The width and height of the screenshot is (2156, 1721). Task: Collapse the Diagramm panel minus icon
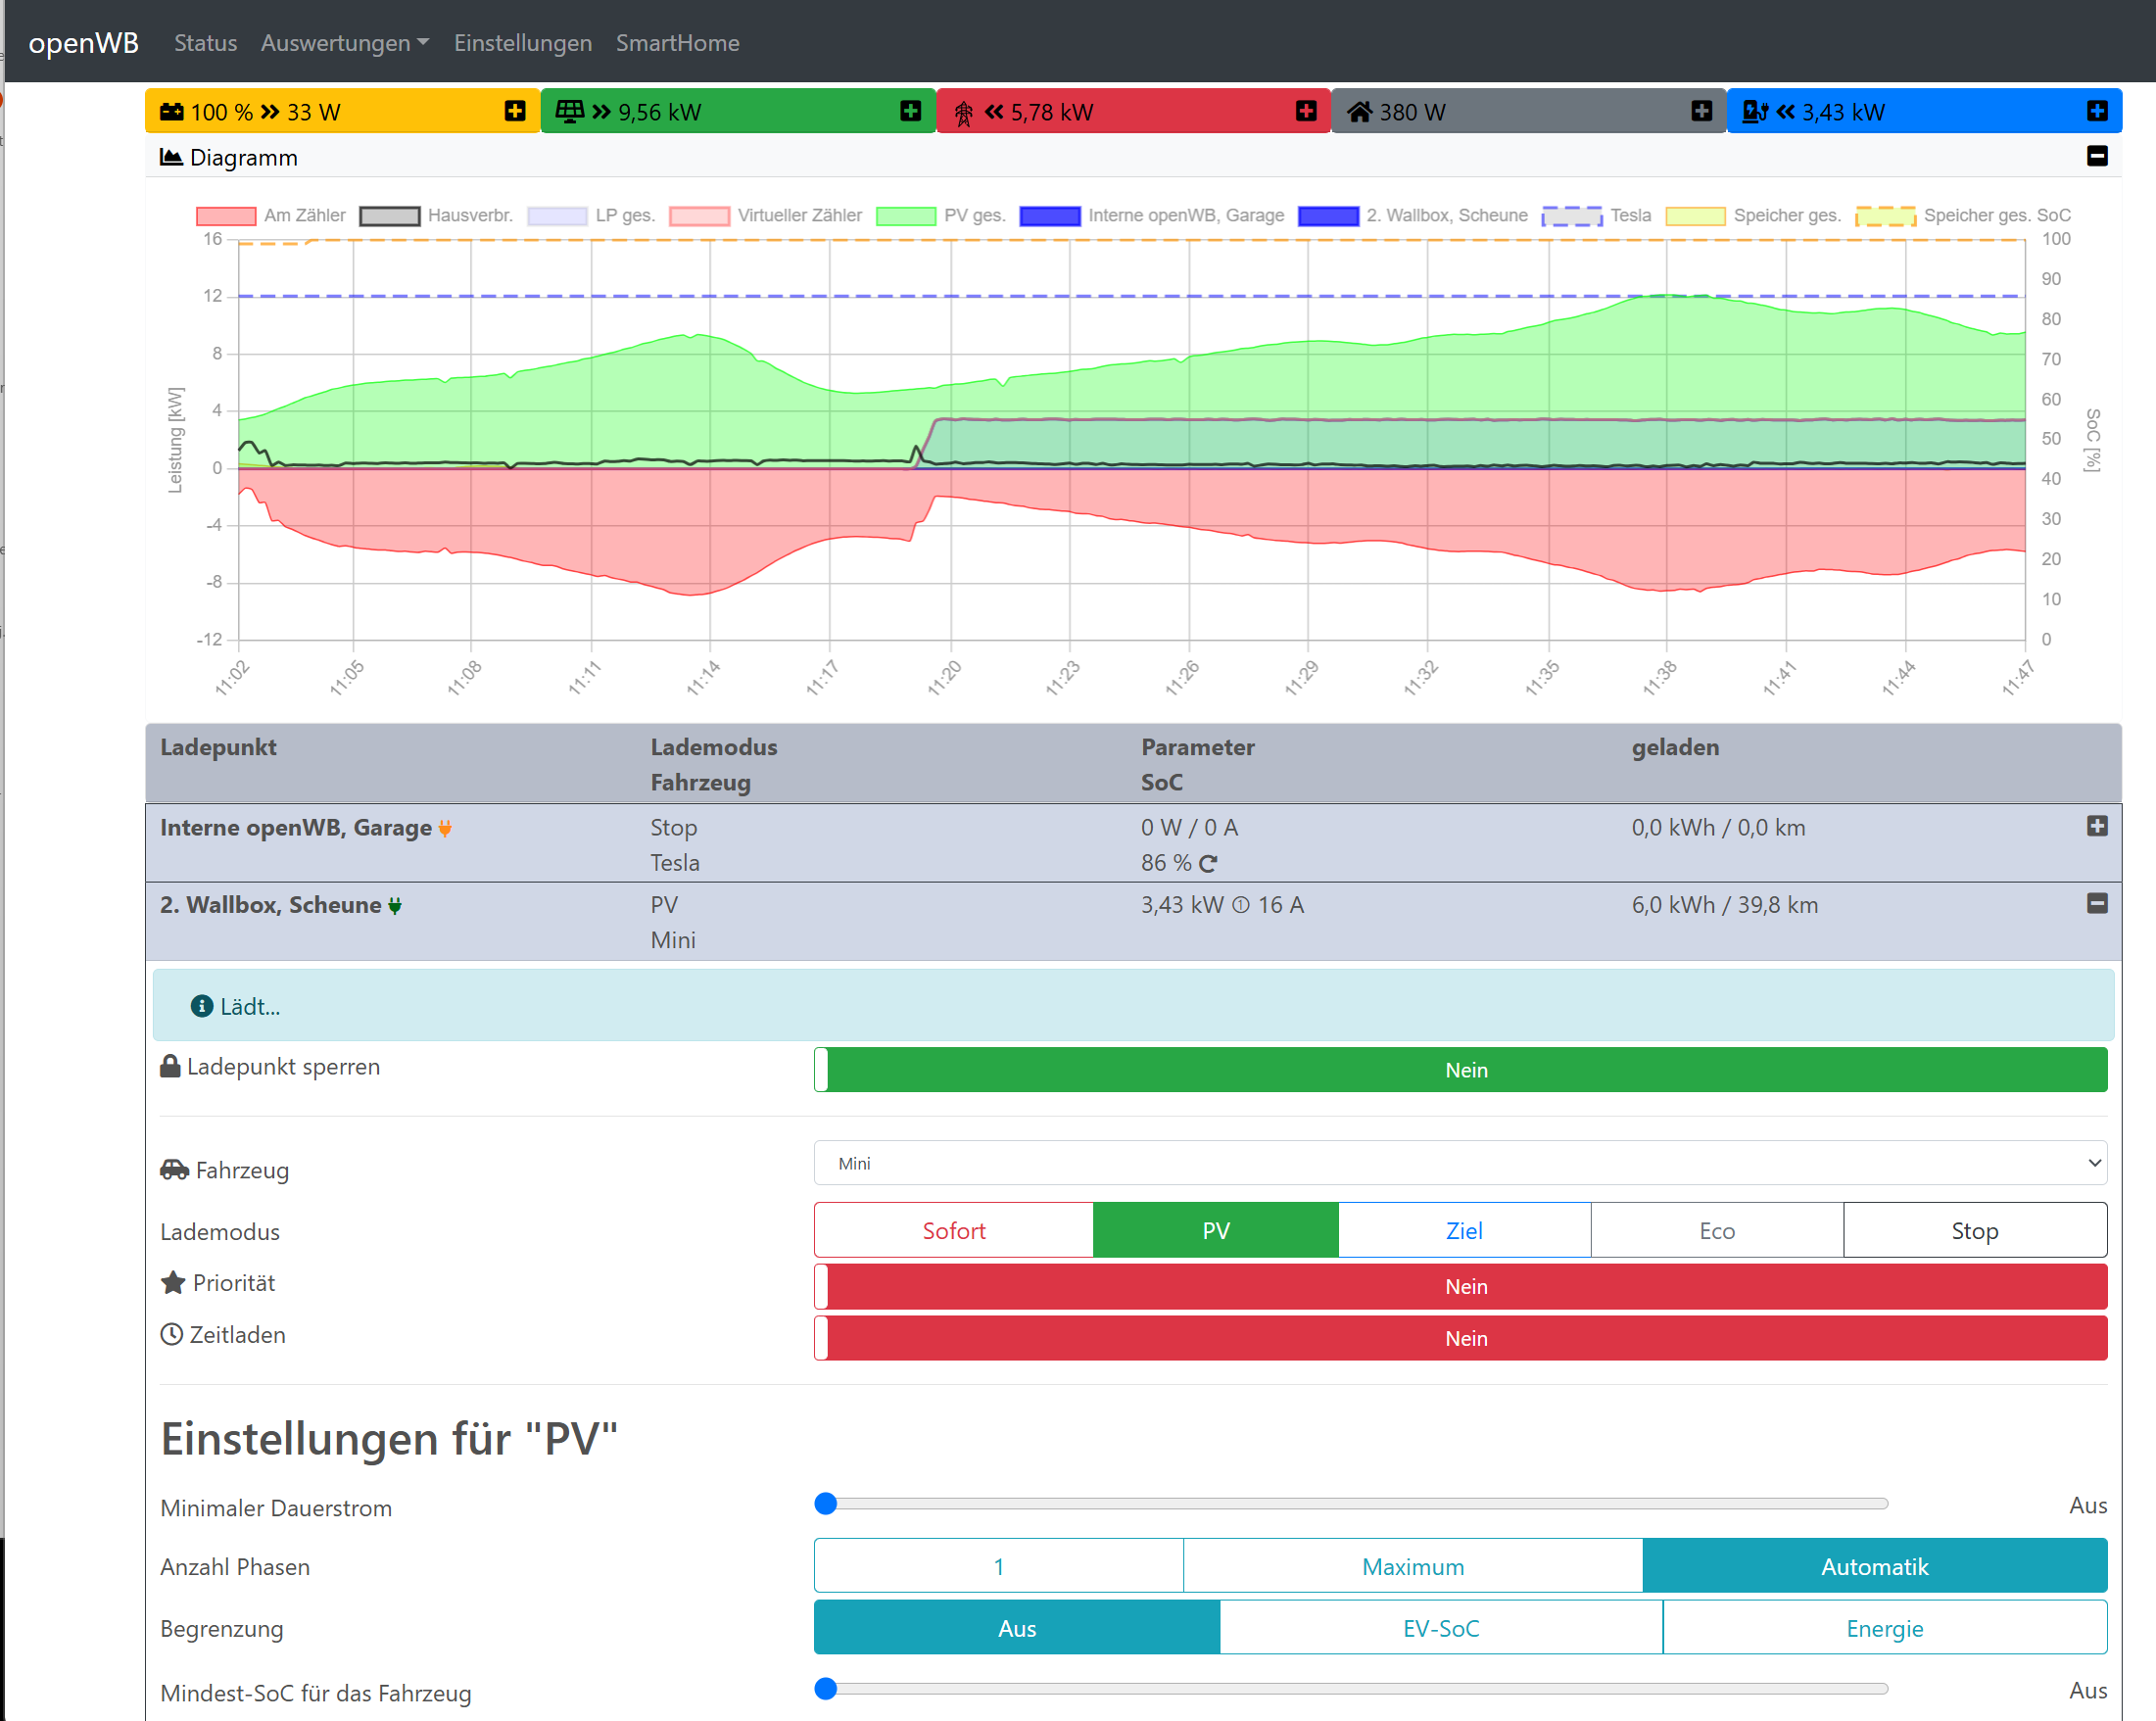point(2097,156)
